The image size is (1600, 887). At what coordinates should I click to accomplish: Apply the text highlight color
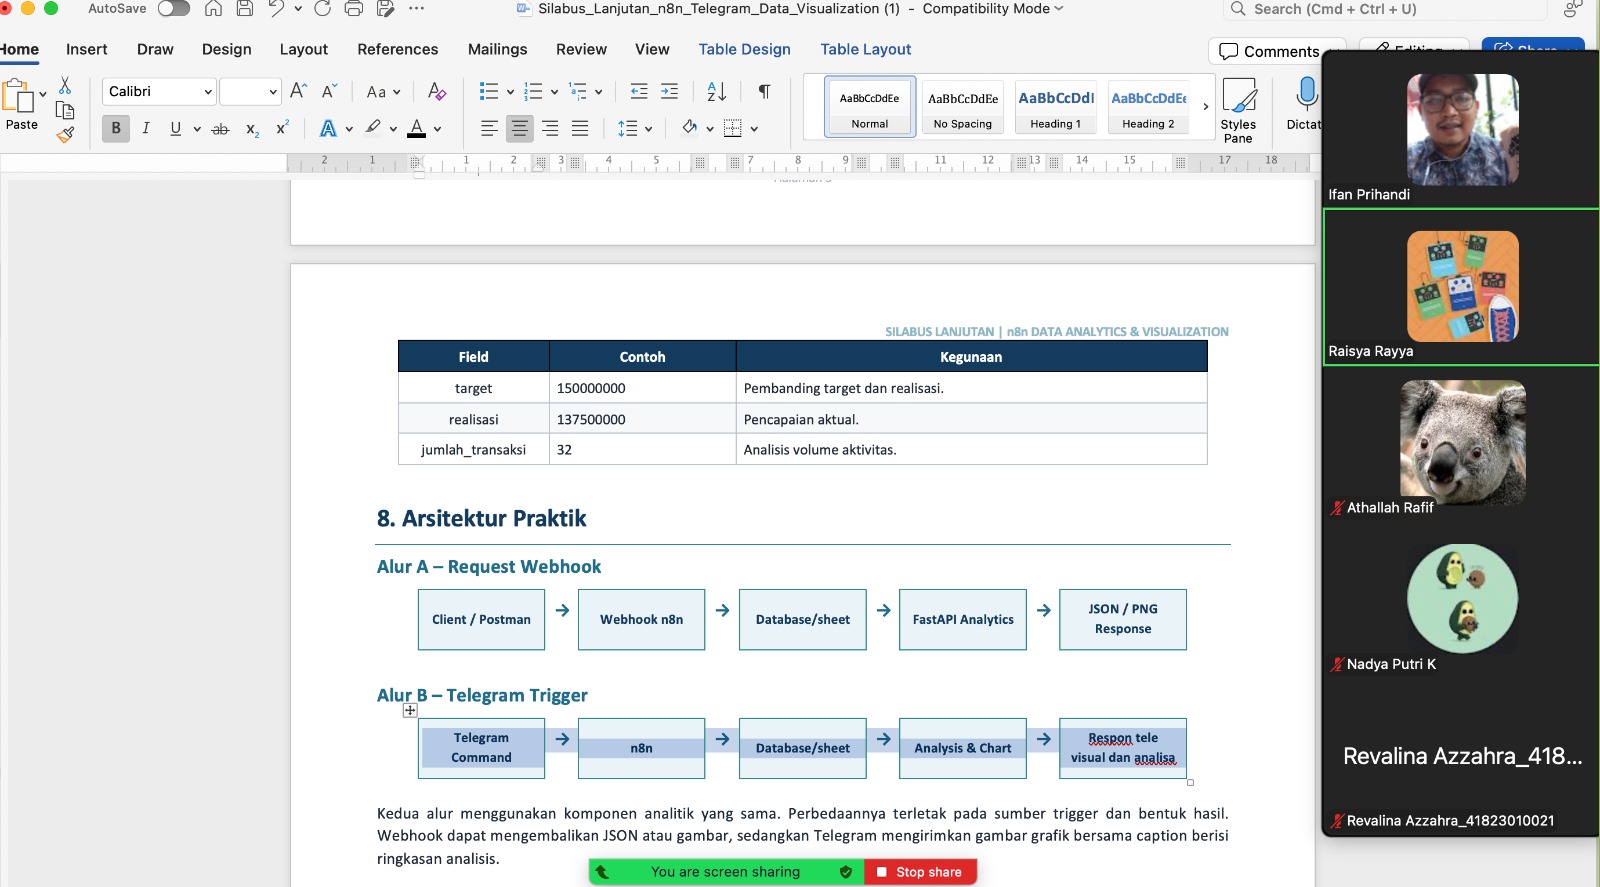tap(373, 128)
